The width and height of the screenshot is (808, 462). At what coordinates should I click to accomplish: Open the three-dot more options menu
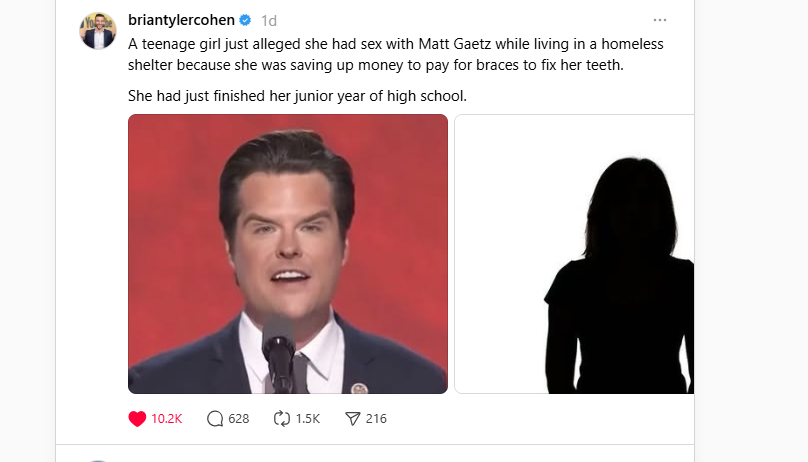659,20
